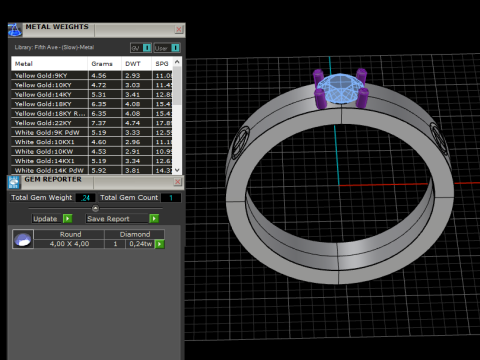The width and height of the screenshot is (480, 360).
Task: Click the 4,00 X 4,00 size cell
Action: (x=69, y=244)
